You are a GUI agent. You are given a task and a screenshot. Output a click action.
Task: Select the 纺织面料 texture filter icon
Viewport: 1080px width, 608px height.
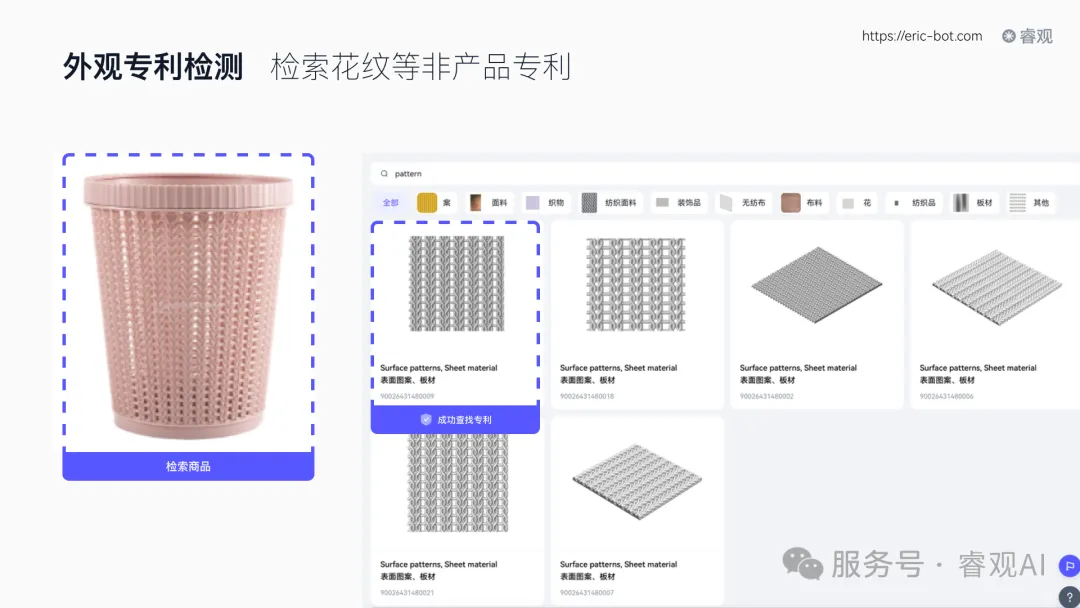click(x=588, y=202)
